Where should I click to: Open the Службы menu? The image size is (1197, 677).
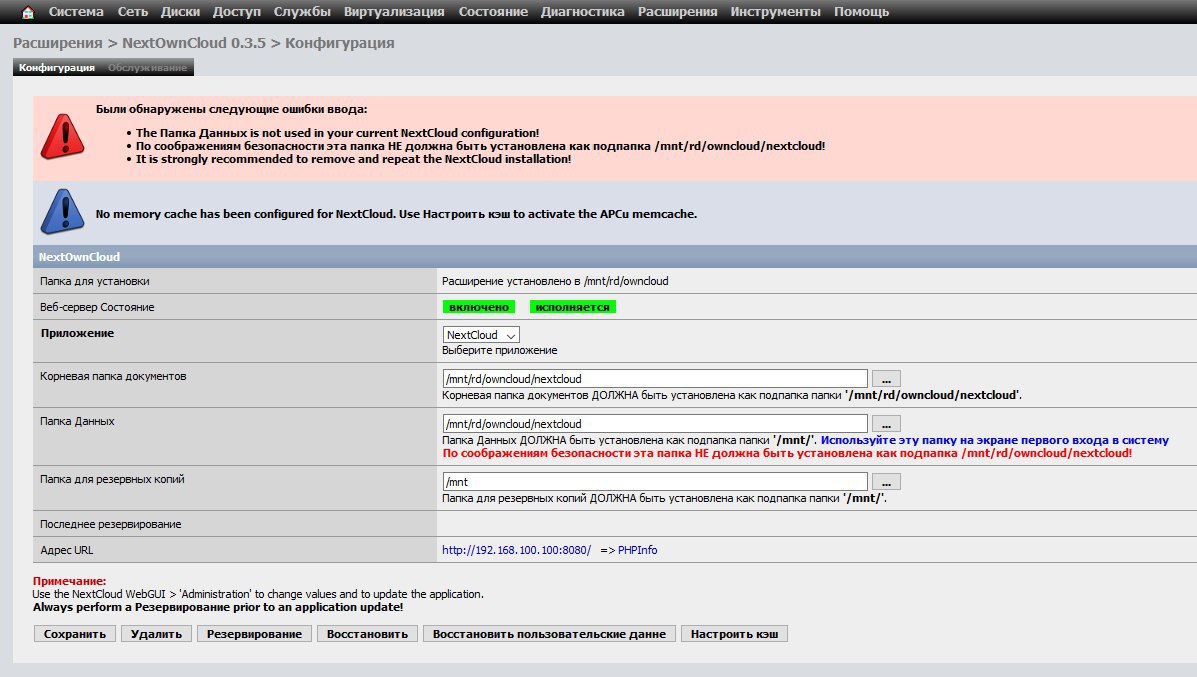pos(302,11)
